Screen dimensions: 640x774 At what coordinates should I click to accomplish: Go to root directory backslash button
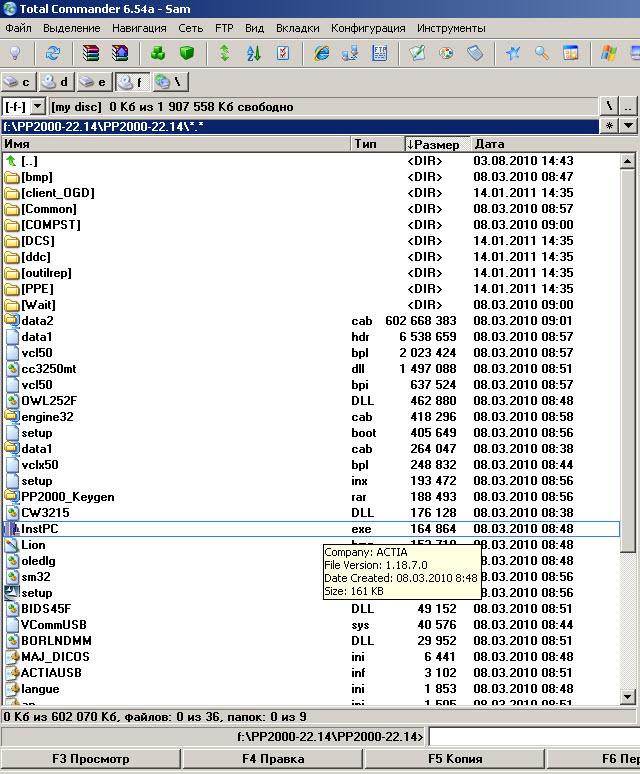609,106
